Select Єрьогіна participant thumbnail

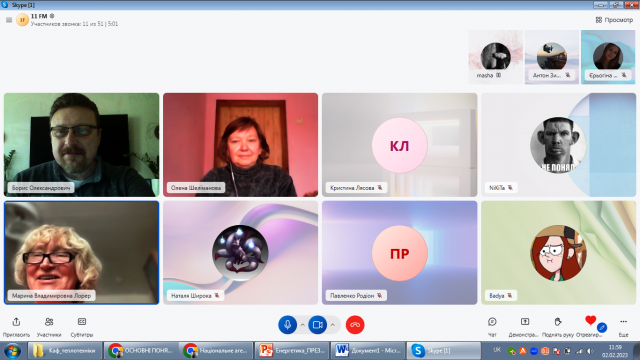608,57
